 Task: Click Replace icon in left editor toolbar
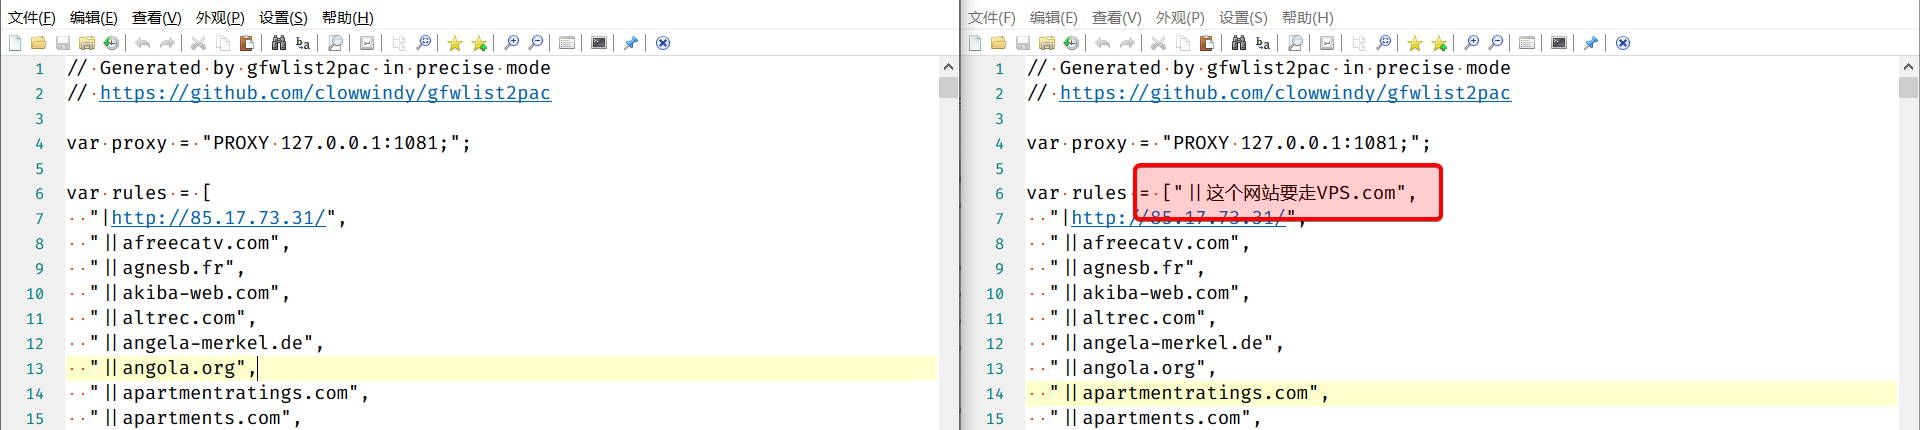(x=303, y=43)
